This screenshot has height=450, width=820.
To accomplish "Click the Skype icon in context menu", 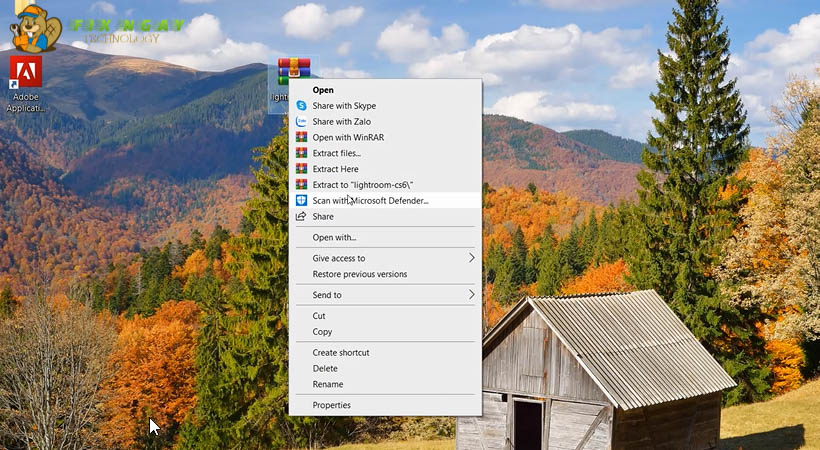I will (x=301, y=106).
